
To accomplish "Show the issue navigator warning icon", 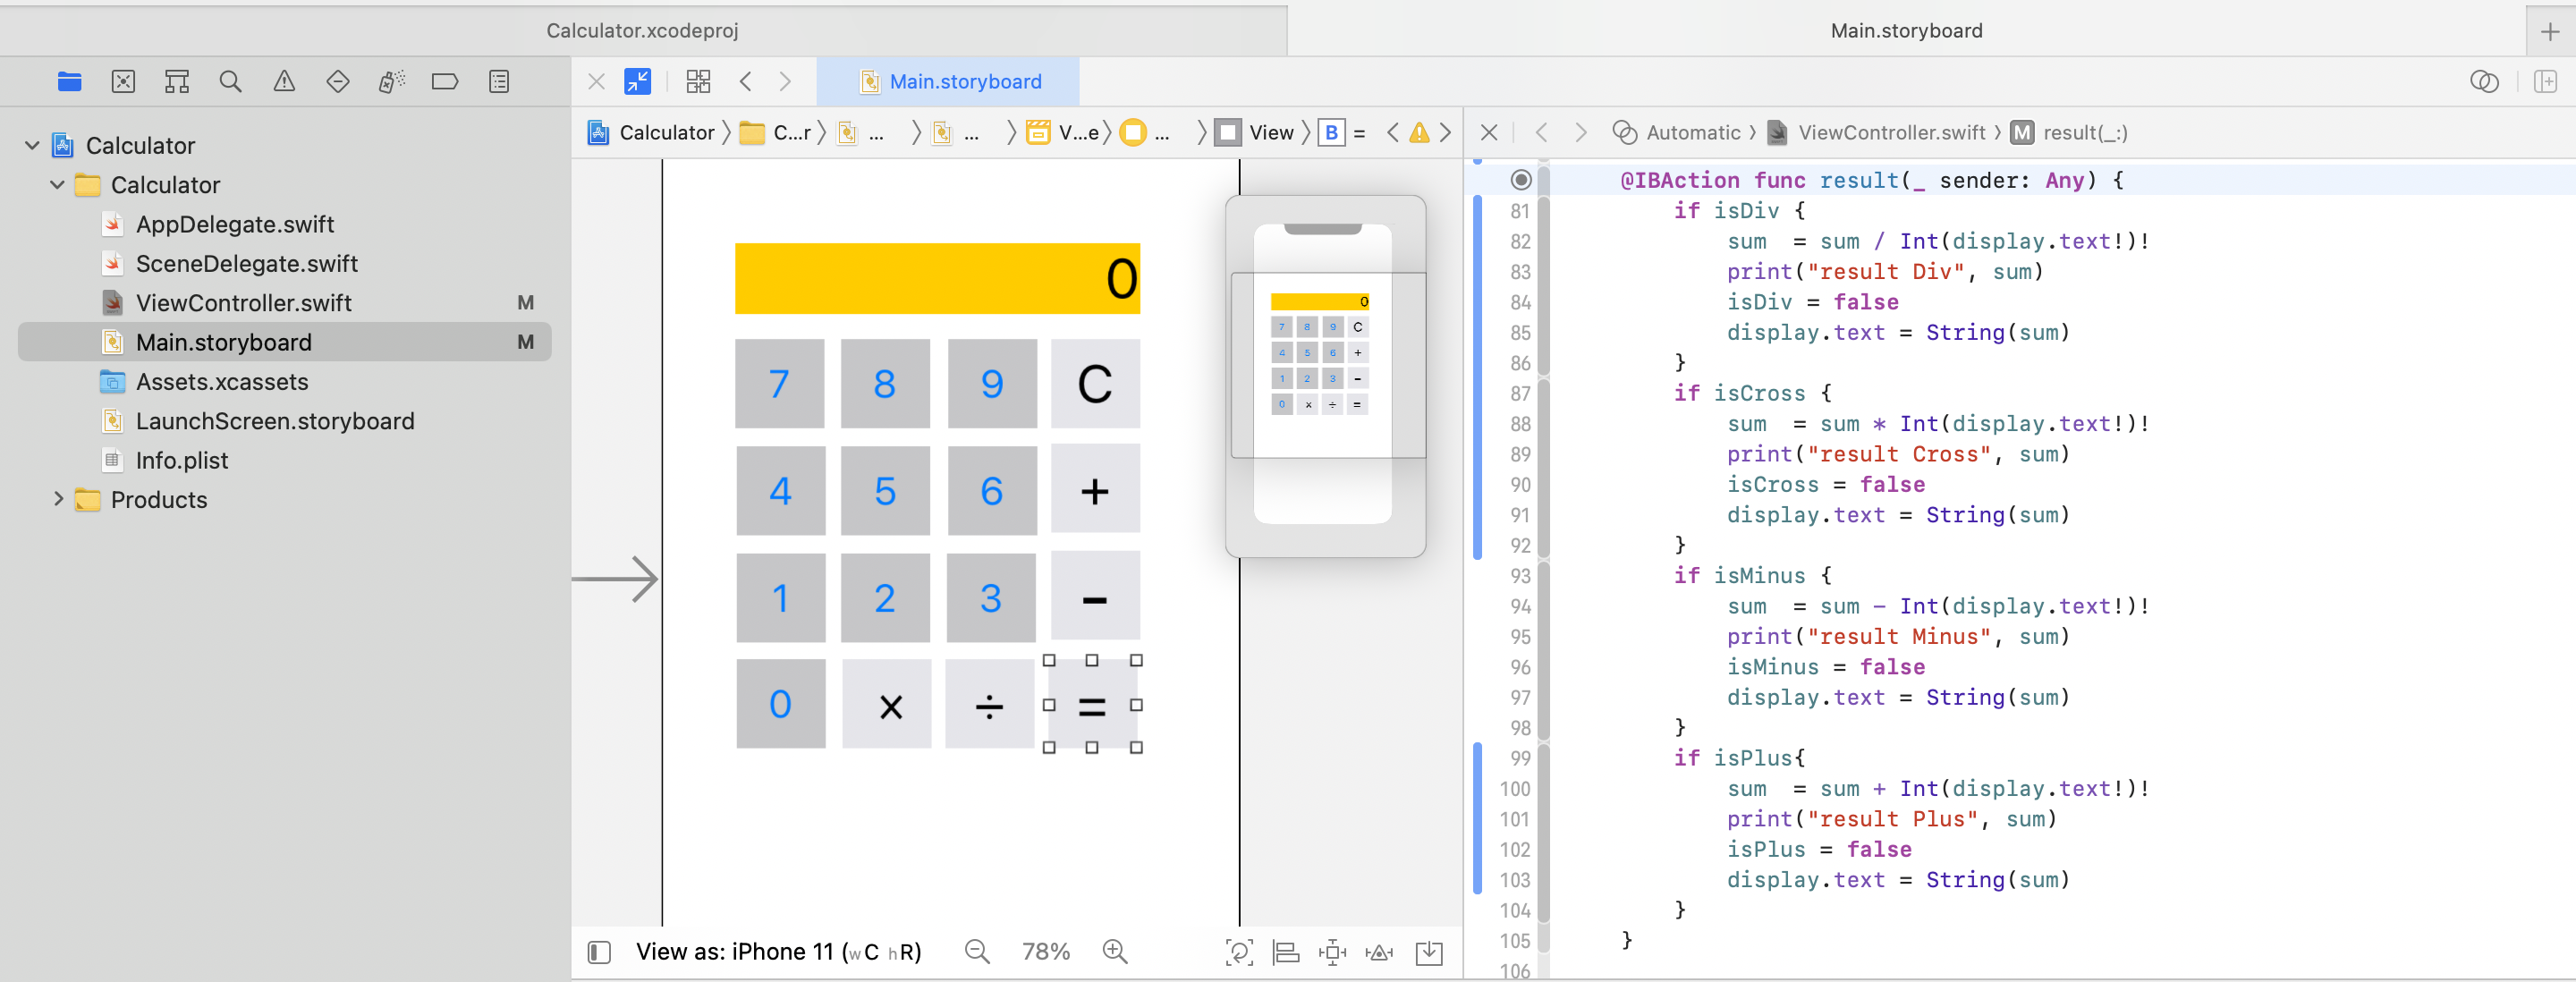I will coord(284,82).
